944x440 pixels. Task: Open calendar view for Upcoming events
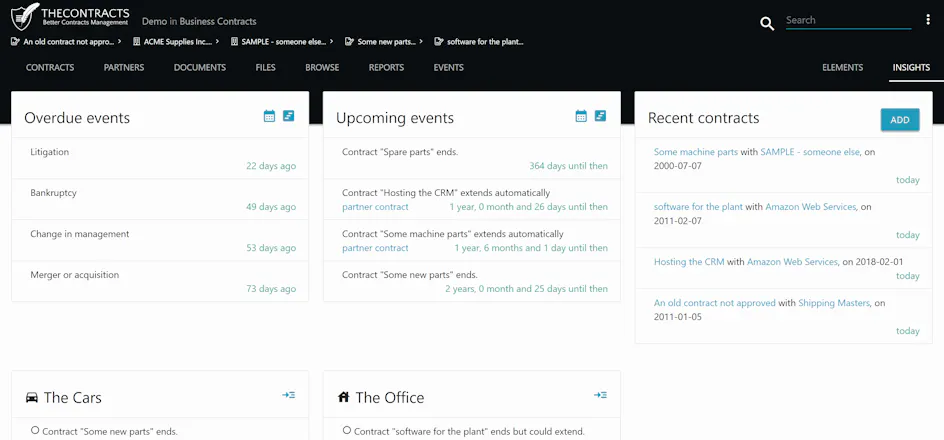tap(581, 116)
